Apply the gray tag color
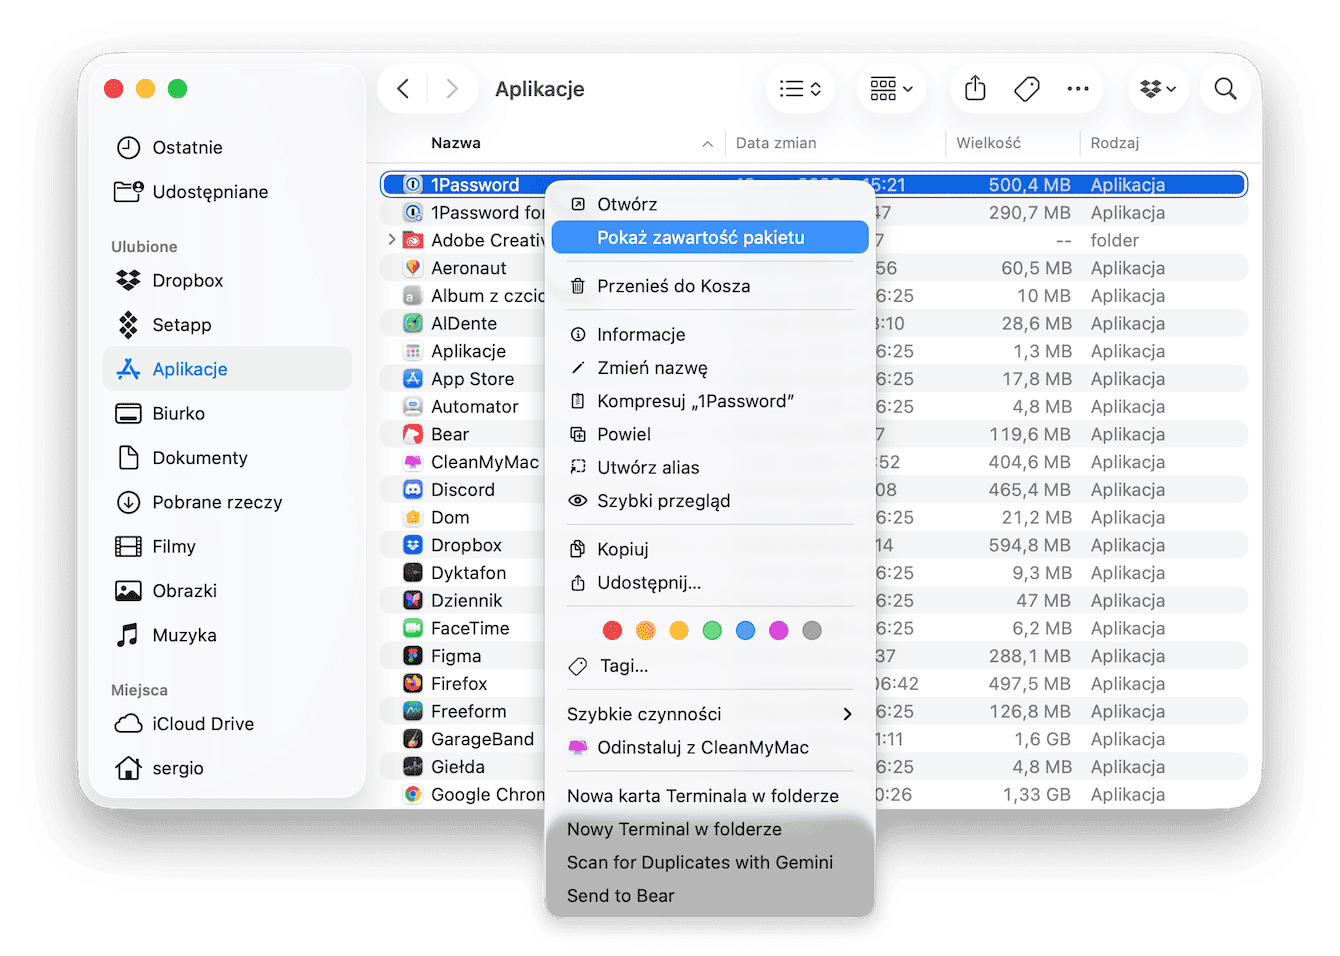The width and height of the screenshot is (1340, 956). pos(812,630)
